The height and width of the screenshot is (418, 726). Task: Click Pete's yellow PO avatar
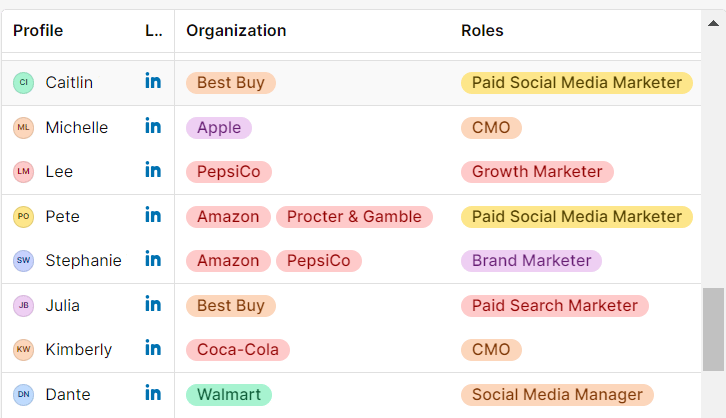(24, 217)
